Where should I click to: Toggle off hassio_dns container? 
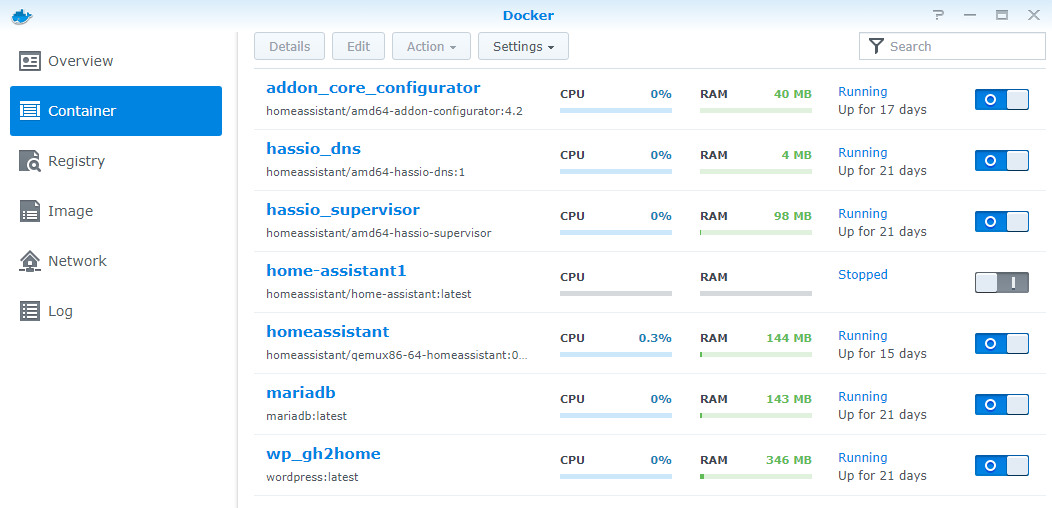[x=1002, y=160]
